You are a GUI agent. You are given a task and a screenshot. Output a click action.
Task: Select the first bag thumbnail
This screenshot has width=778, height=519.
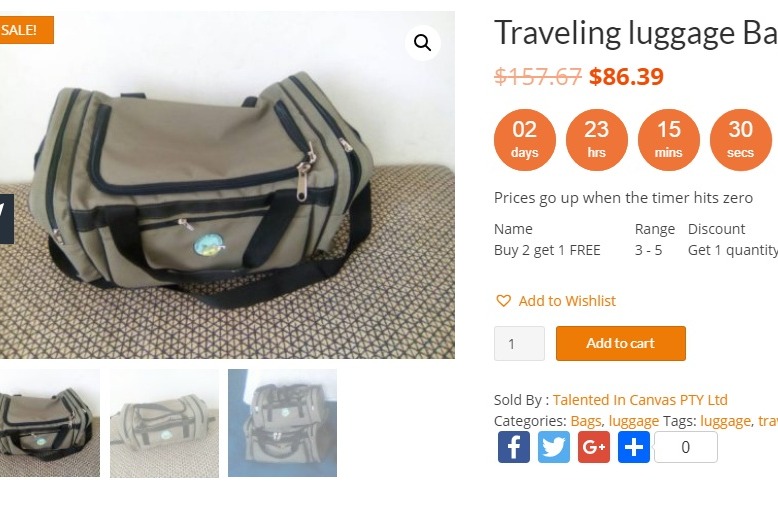click(50, 423)
